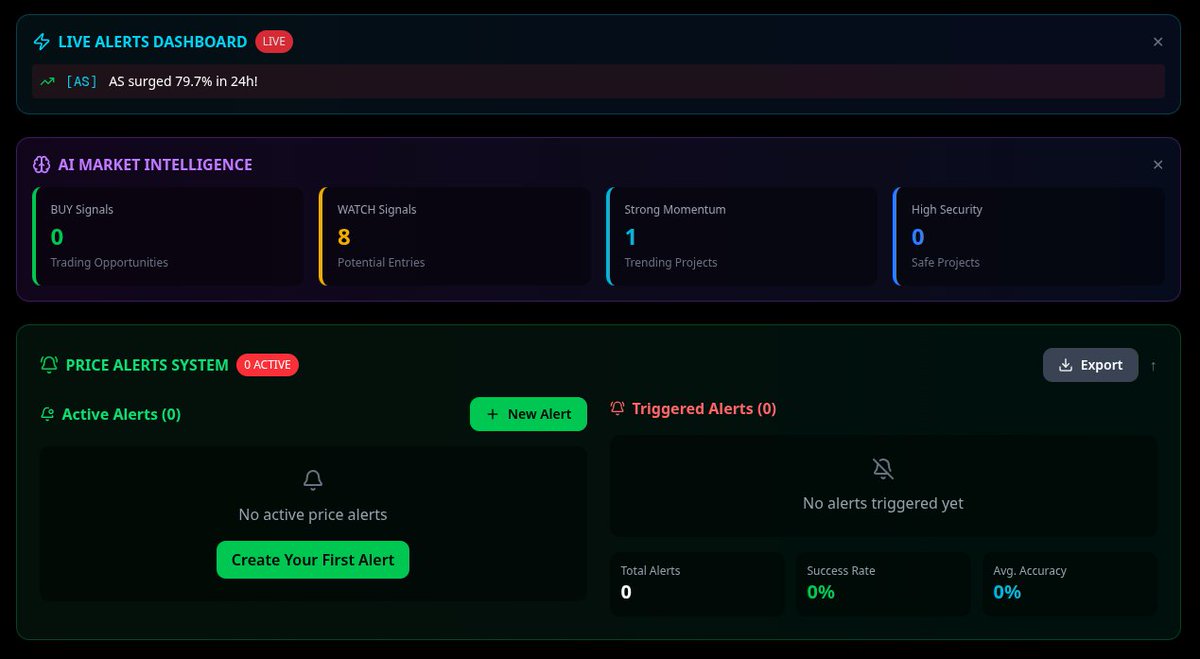Viewport: 1200px width, 659px height.
Task: Click the WATCH Signals value 8
Action: pos(344,237)
